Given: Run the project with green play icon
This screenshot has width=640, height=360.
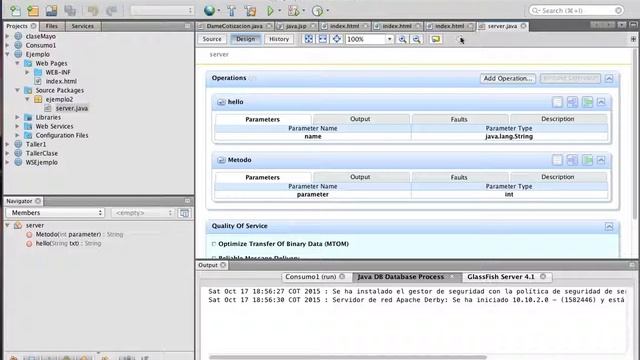Looking at the screenshot, I should 270,11.
